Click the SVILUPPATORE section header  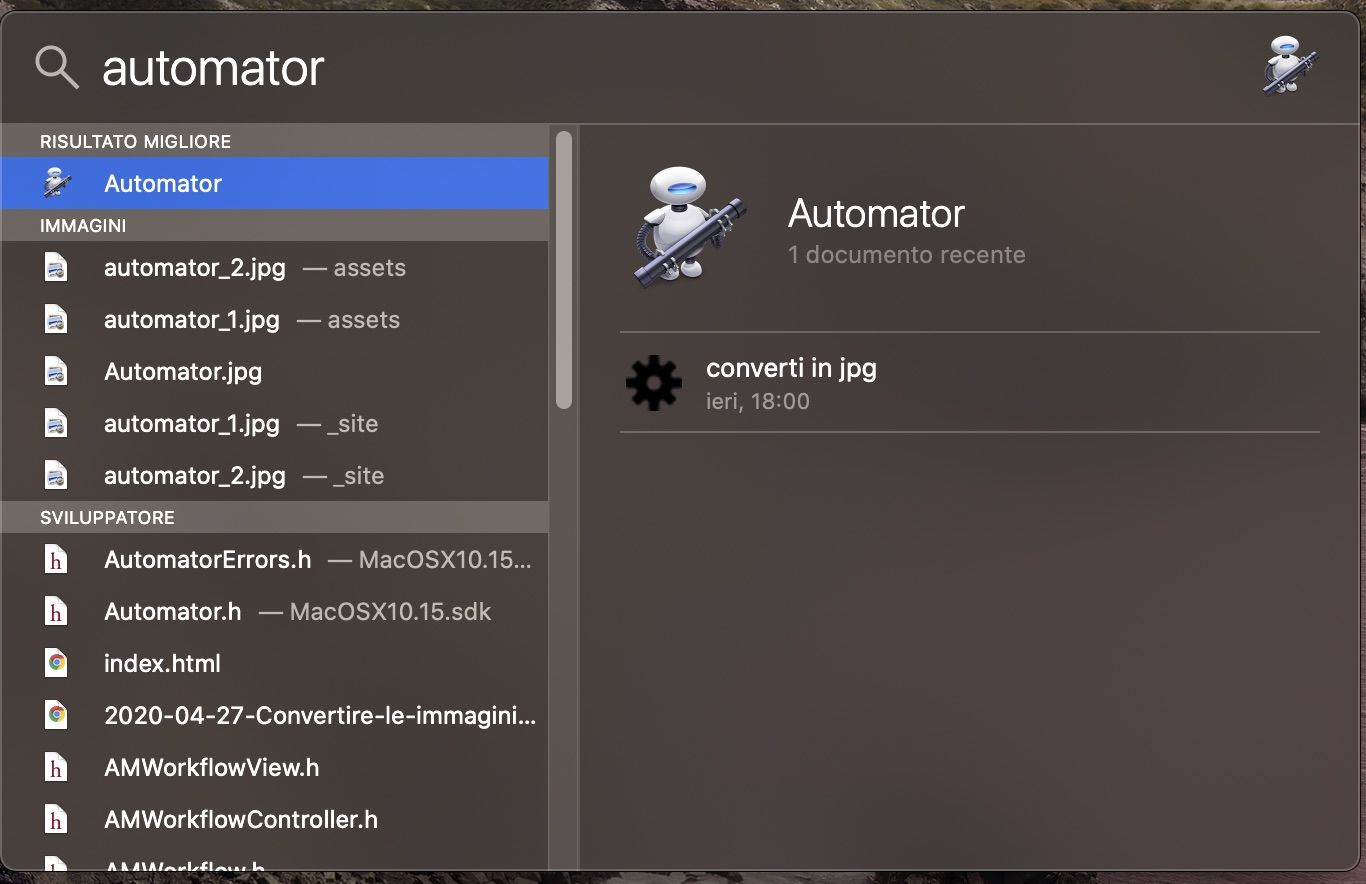275,518
